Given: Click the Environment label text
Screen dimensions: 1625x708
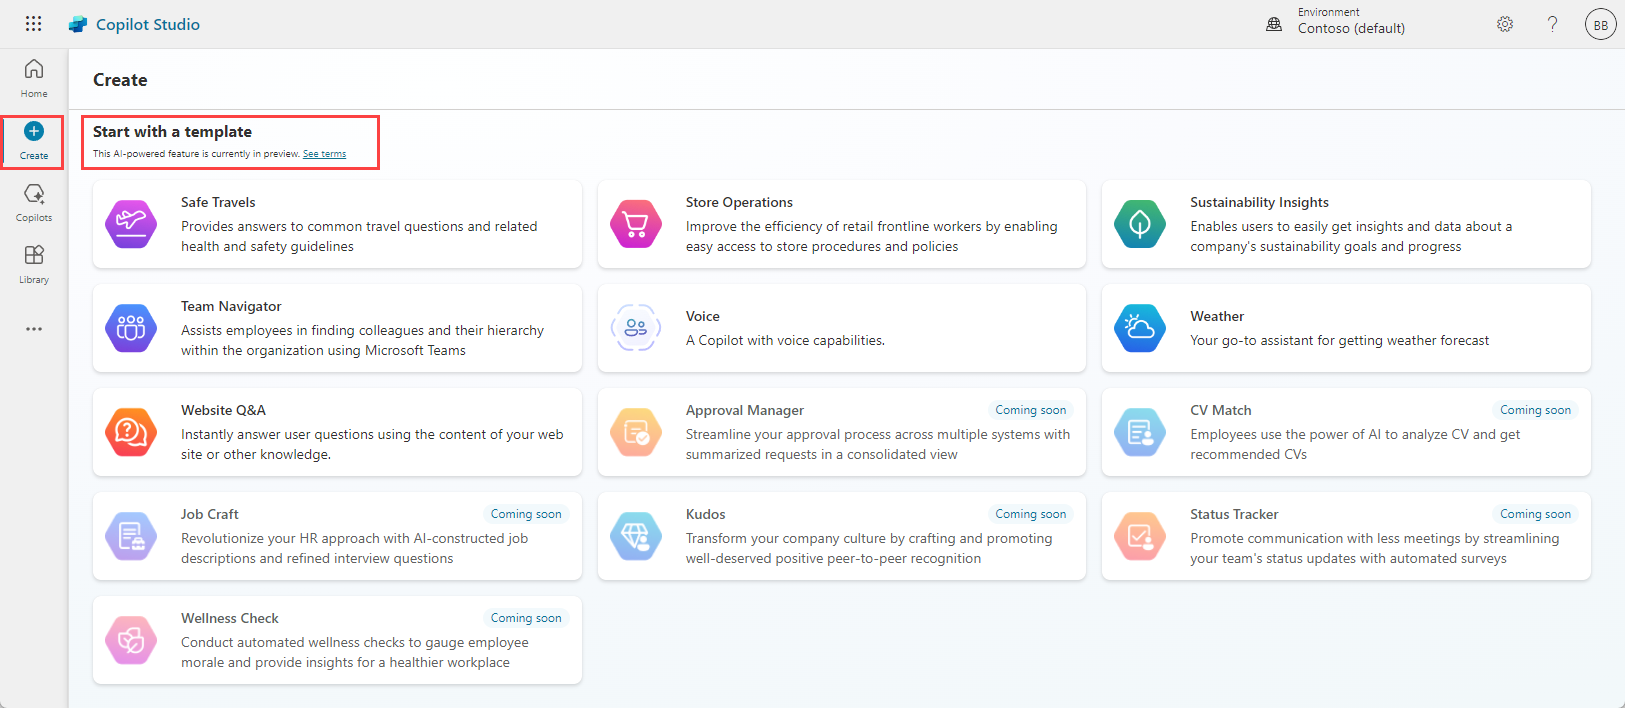Looking at the screenshot, I should coord(1329,12).
